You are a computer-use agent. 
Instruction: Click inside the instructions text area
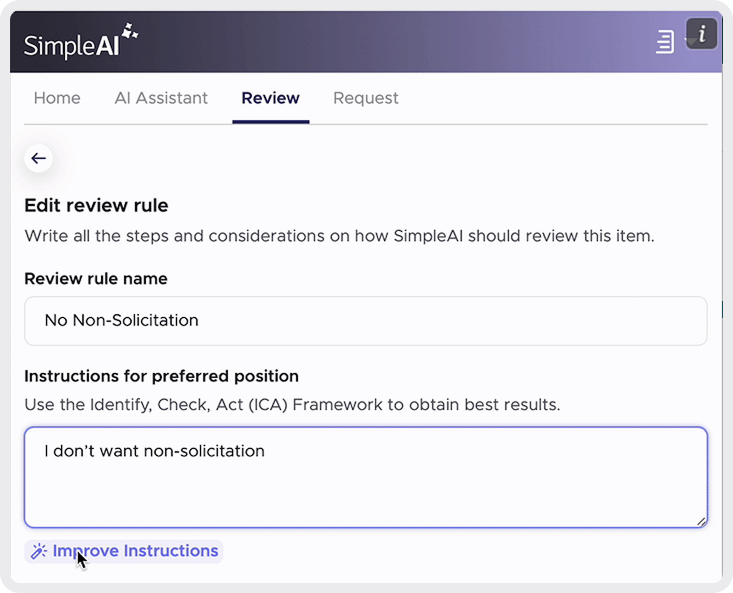click(x=366, y=477)
